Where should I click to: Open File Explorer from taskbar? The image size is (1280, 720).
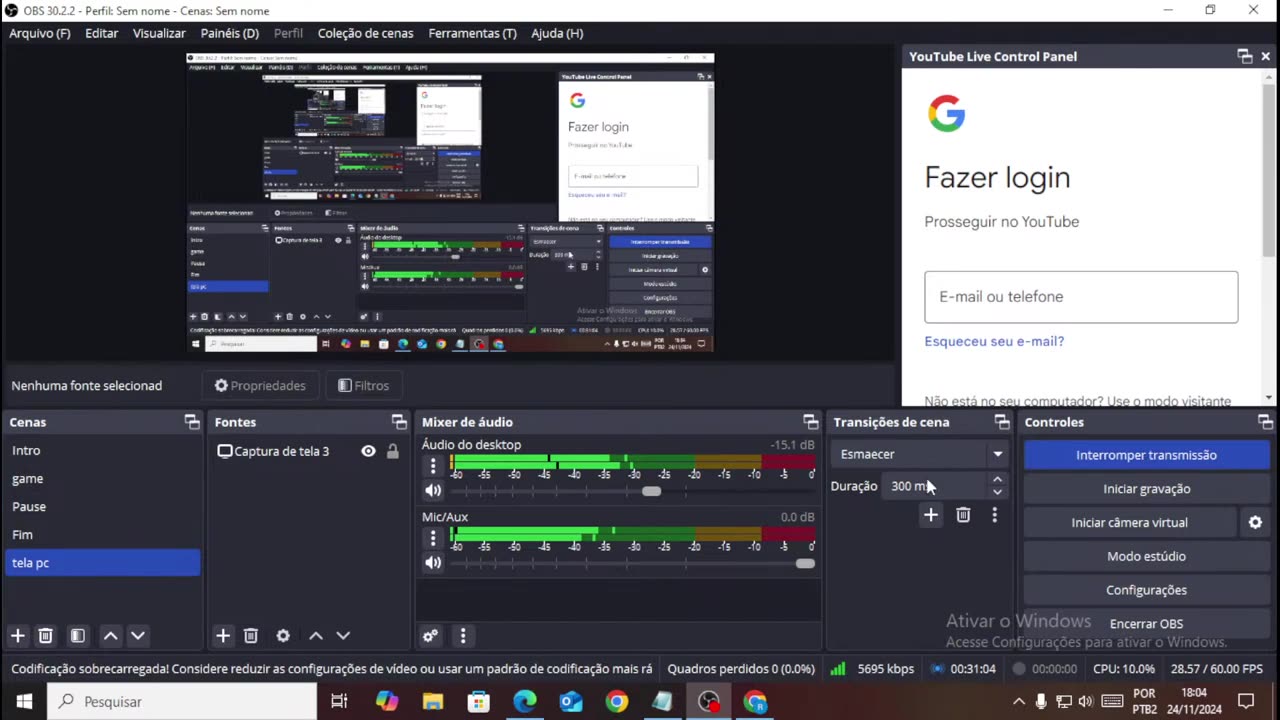point(432,701)
